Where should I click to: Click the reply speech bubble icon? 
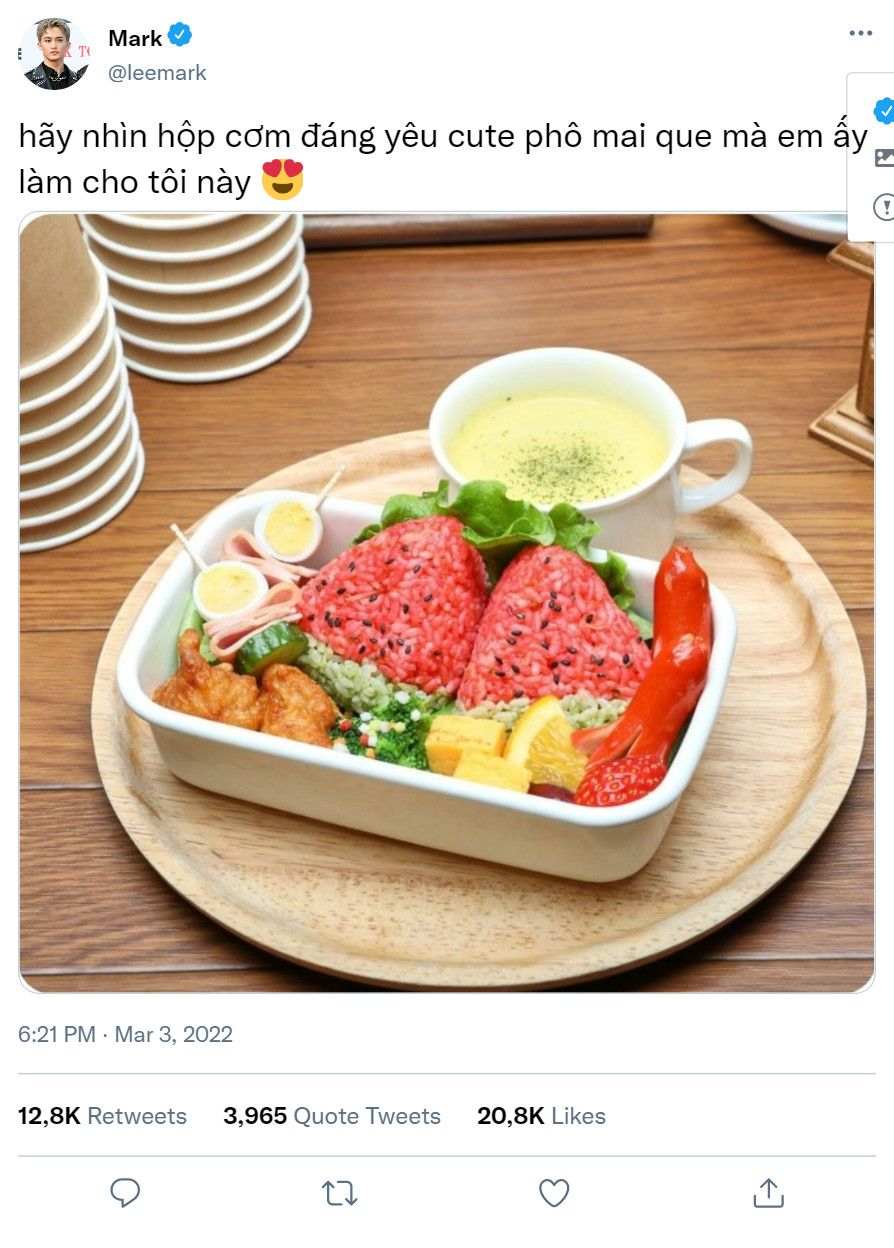pos(125,1192)
